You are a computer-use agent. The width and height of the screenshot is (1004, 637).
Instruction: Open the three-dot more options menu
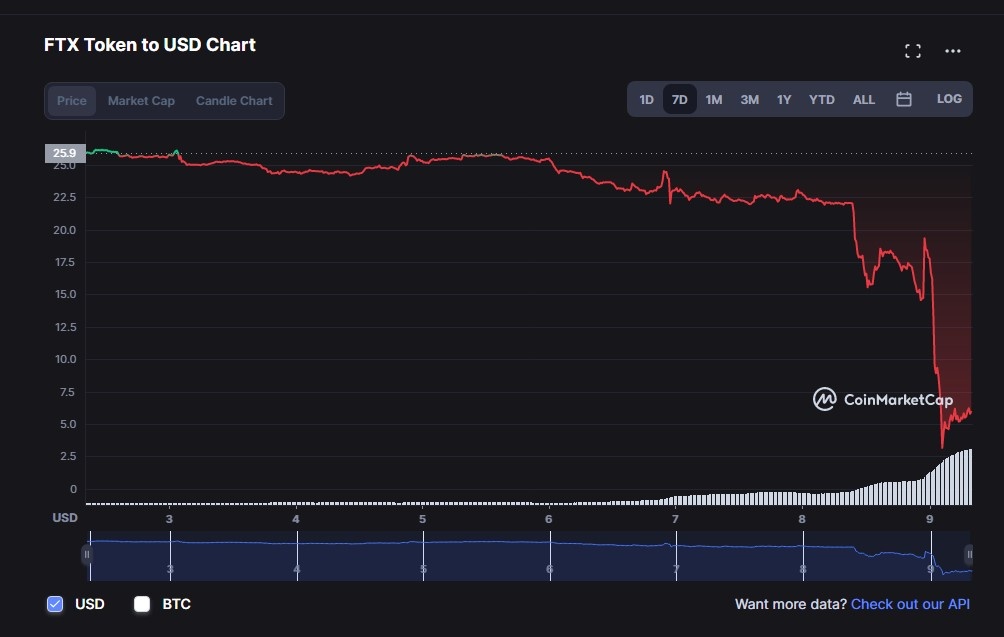pyautogui.click(x=952, y=51)
